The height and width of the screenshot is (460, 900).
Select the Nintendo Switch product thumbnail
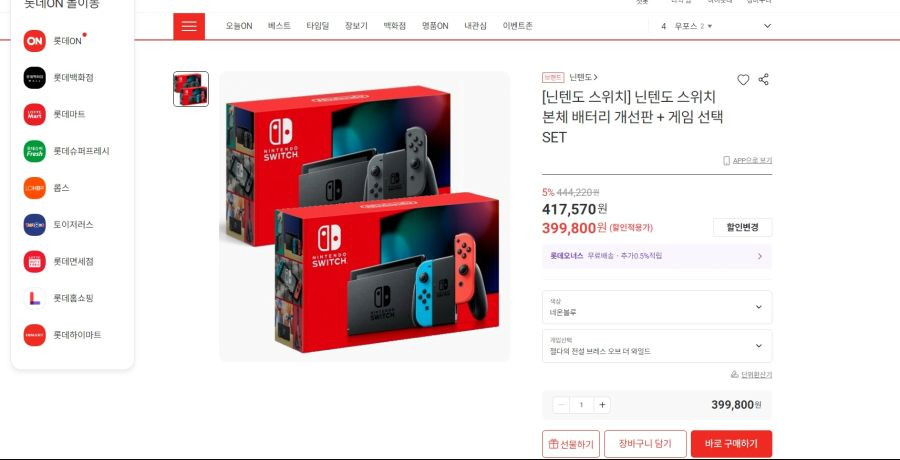click(191, 89)
